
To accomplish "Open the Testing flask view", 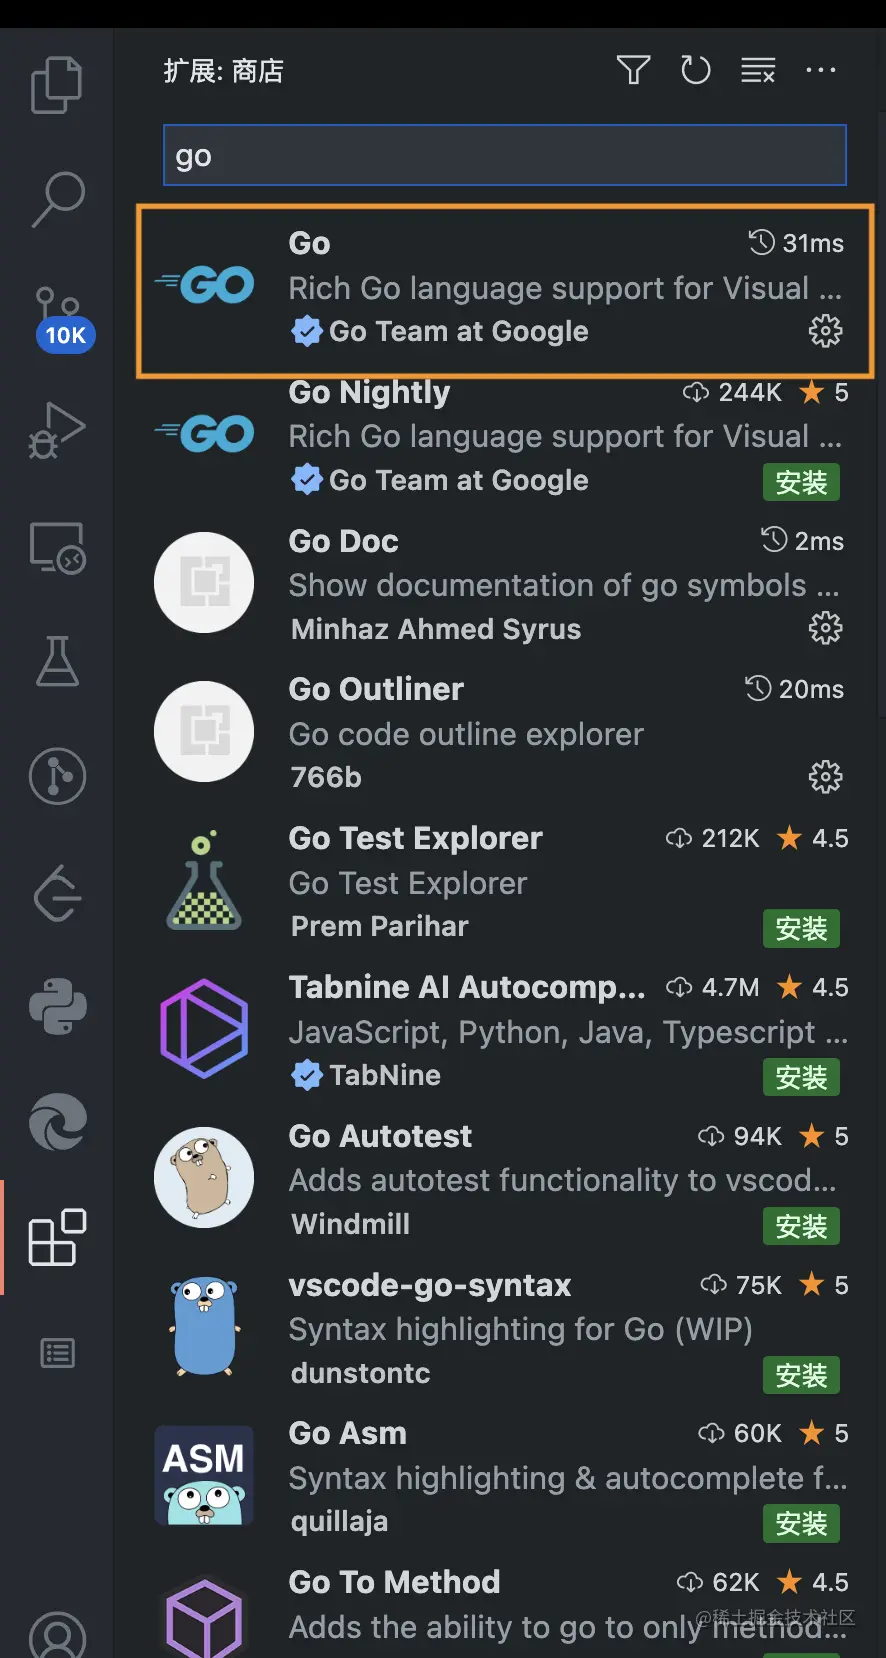I will click(57, 662).
